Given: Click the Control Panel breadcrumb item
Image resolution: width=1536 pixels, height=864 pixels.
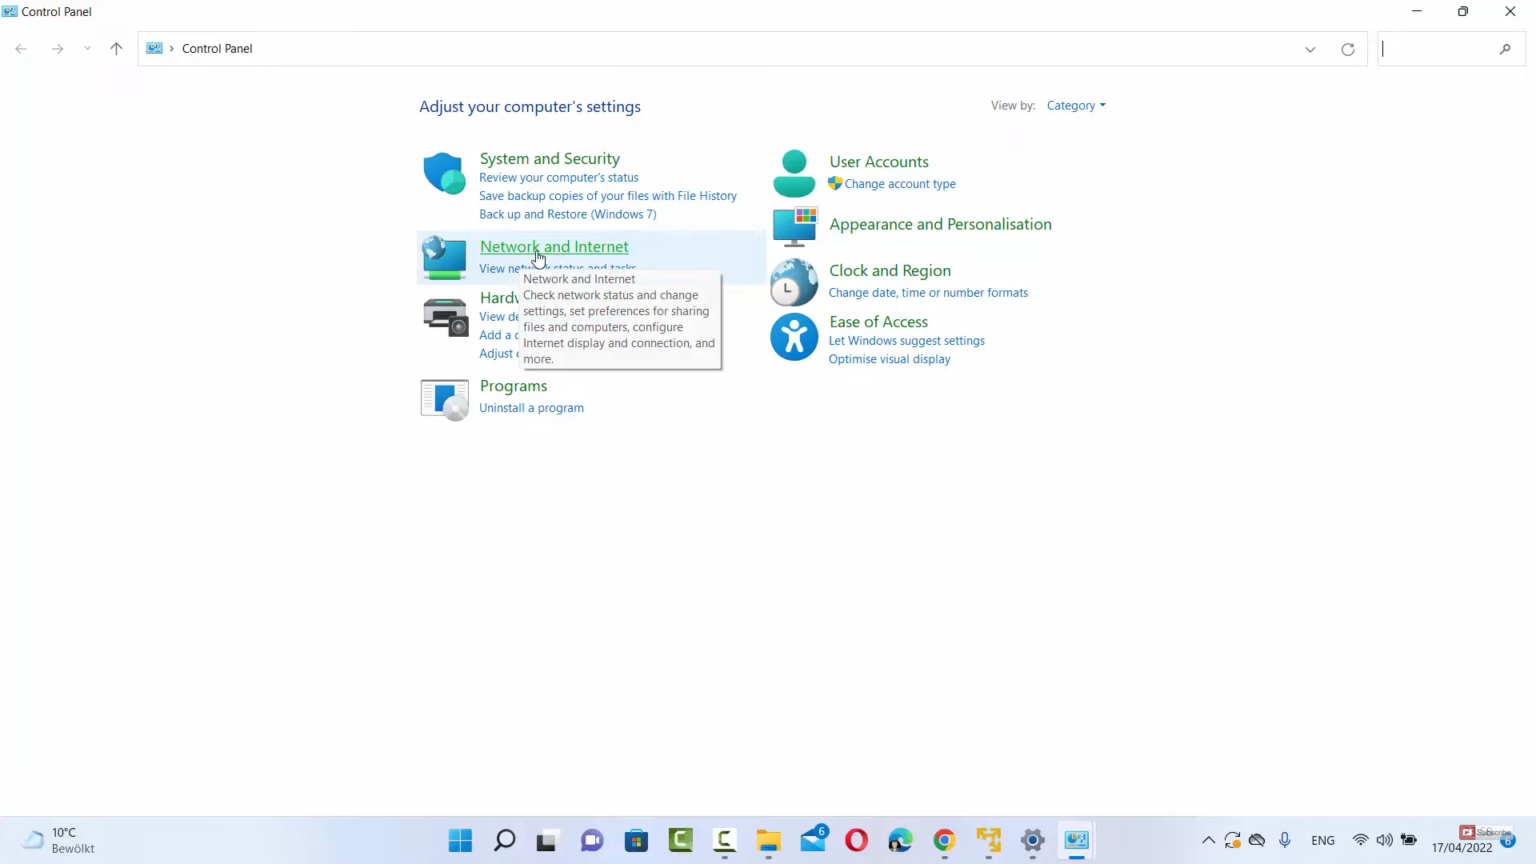Looking at the screenshot, I should click(x=217, y=48).
